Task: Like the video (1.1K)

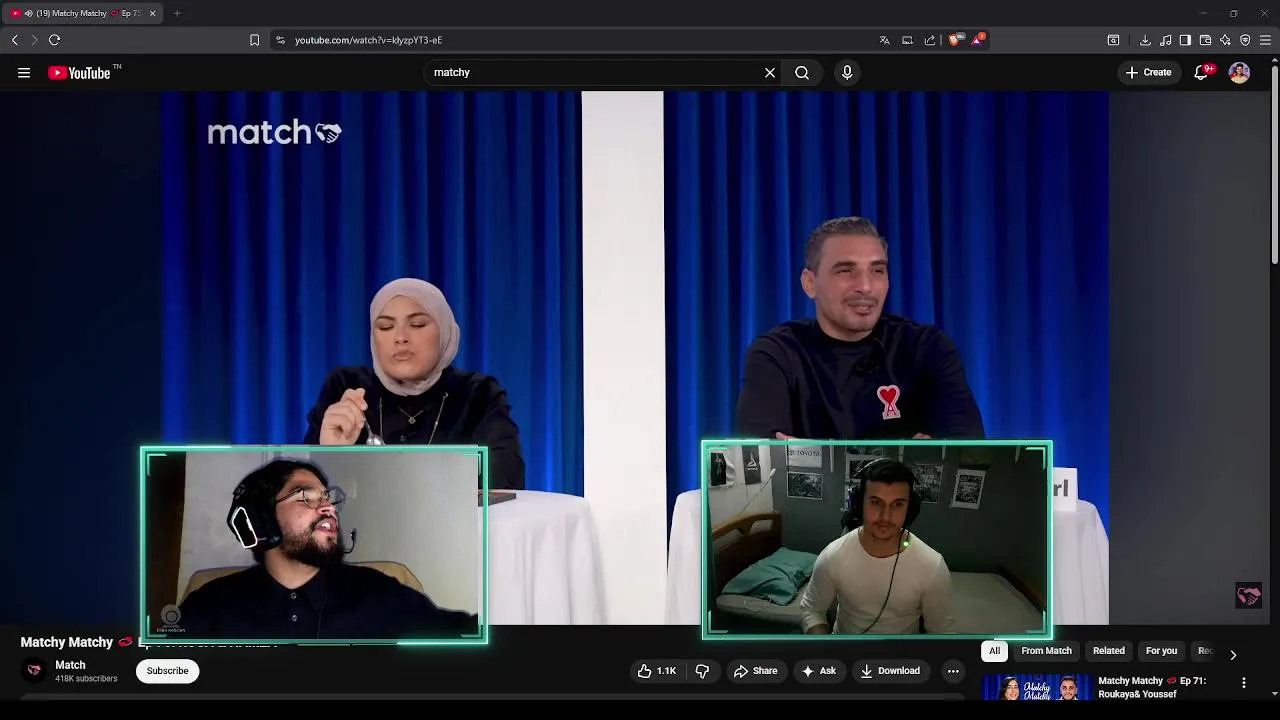Action: (x=657, y=671)
